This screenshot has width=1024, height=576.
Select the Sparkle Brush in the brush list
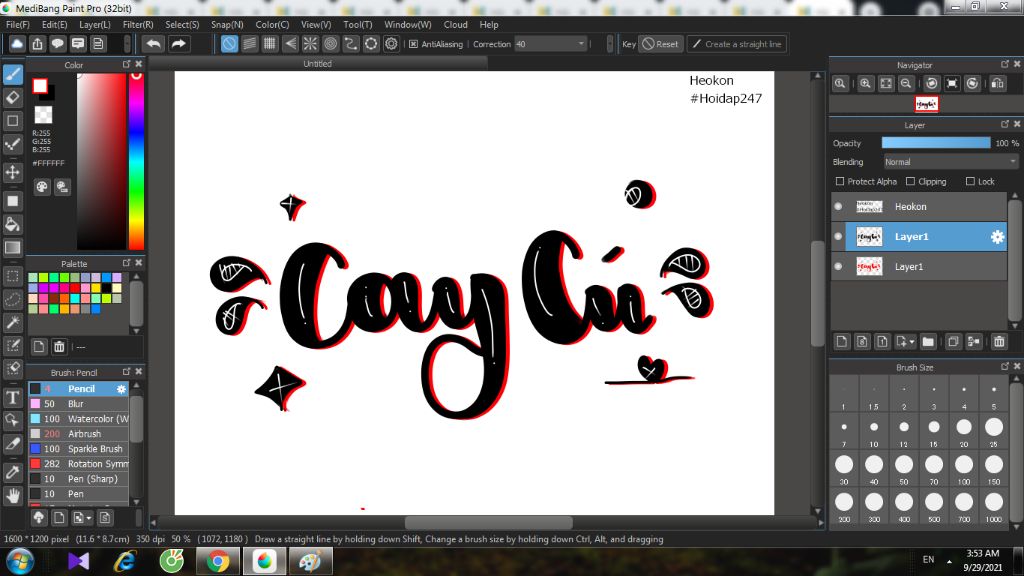[78, 449]
